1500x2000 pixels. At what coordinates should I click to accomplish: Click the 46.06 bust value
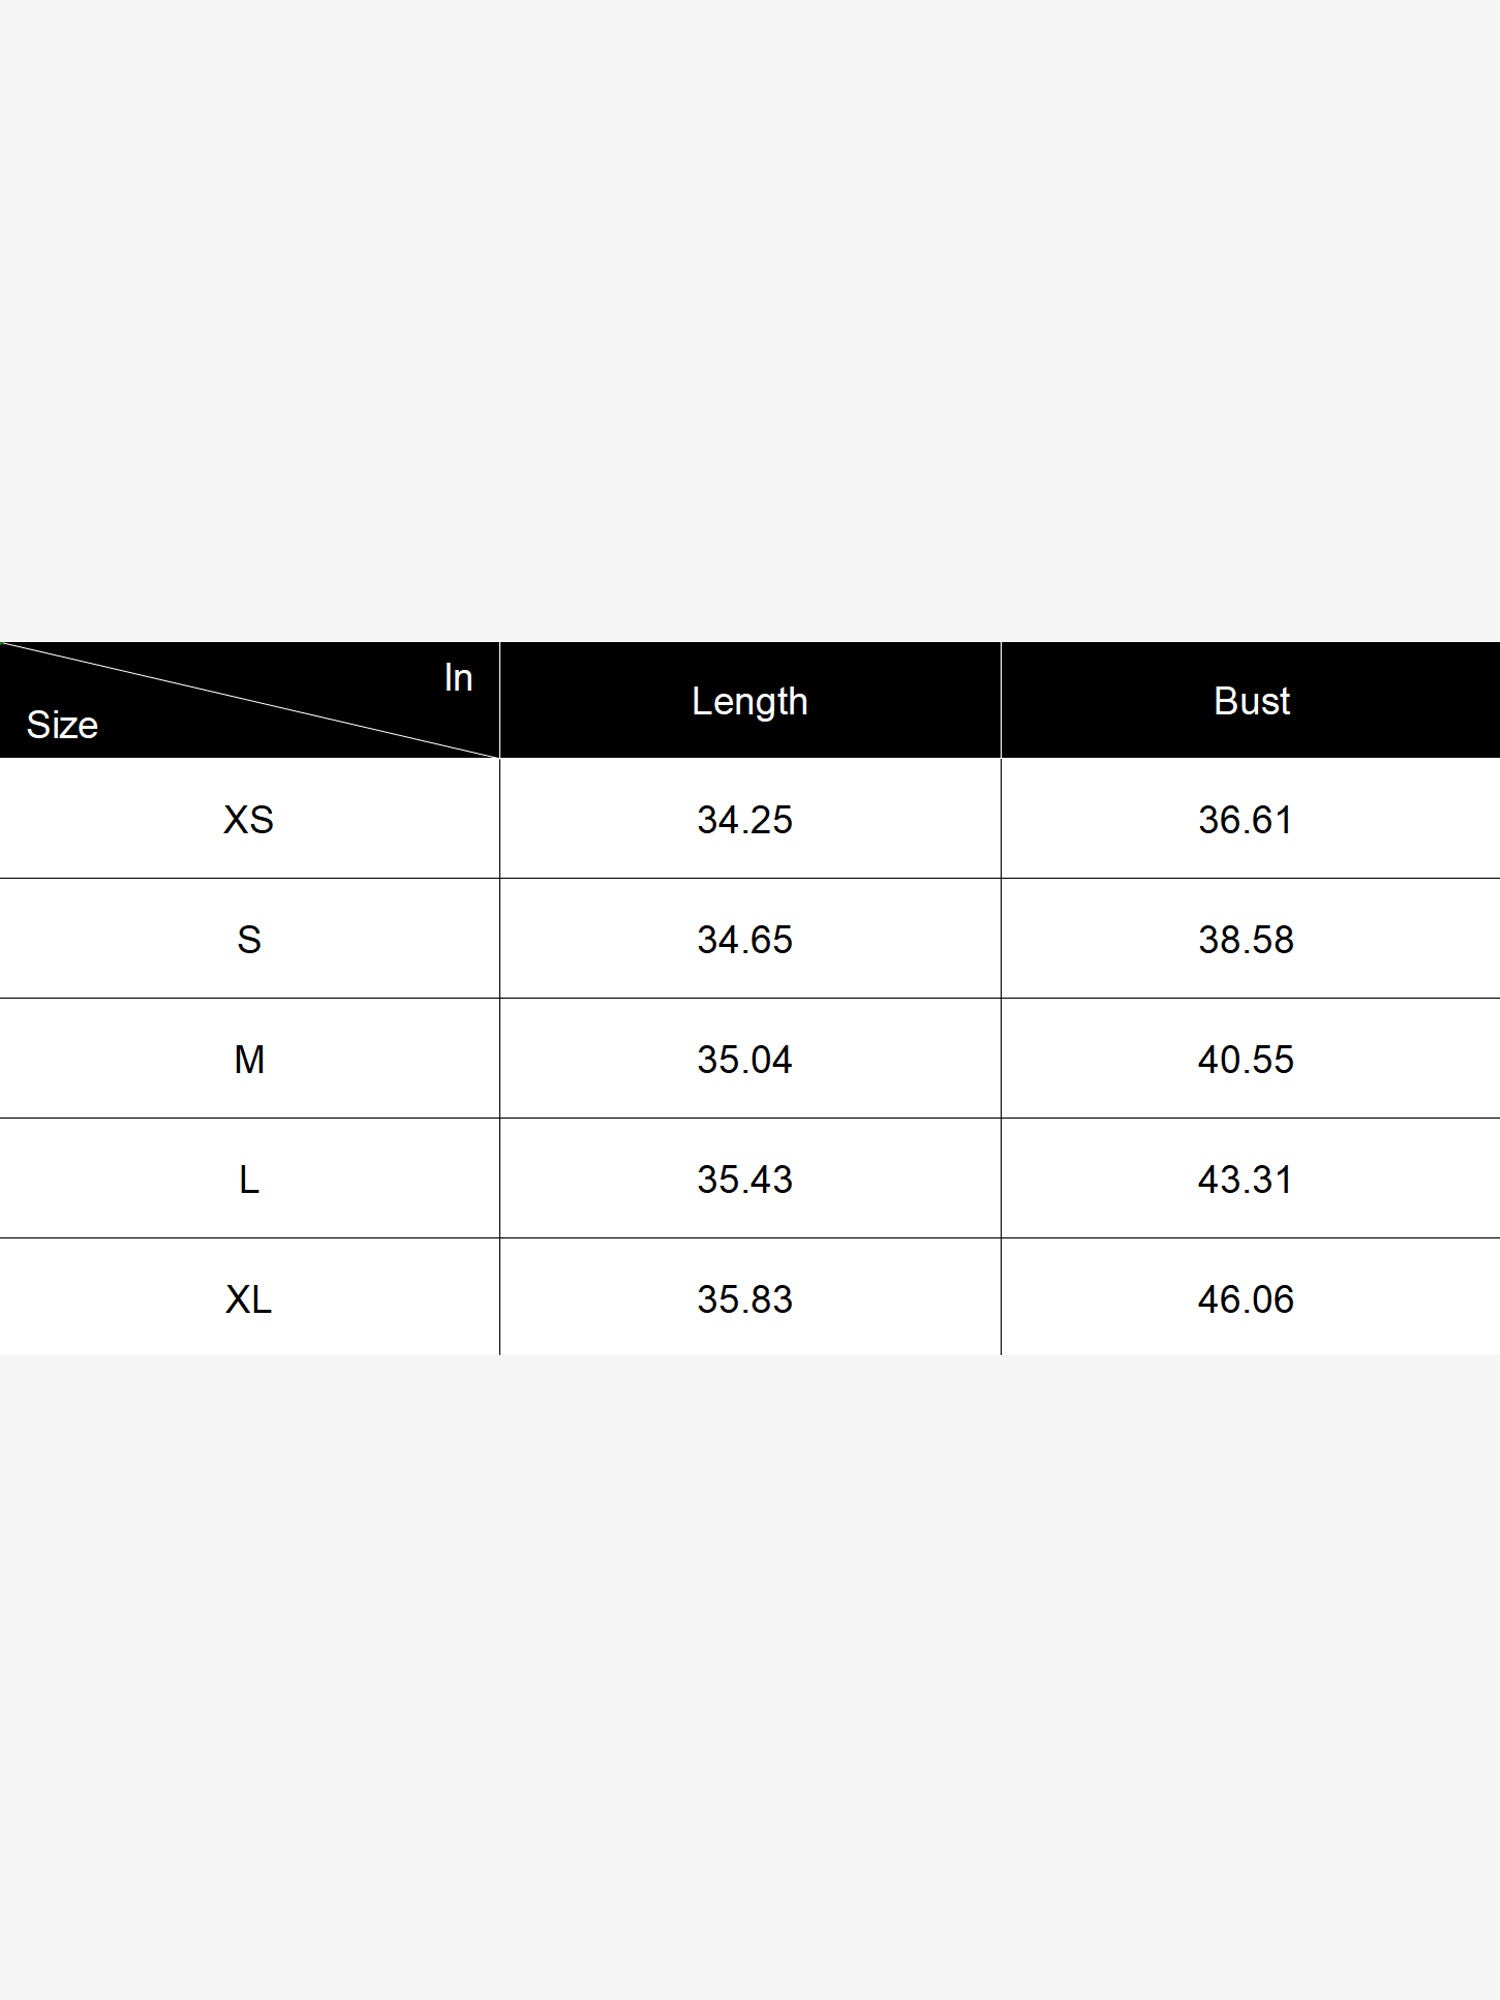pyautogui.click(x=1246, y=1300)
